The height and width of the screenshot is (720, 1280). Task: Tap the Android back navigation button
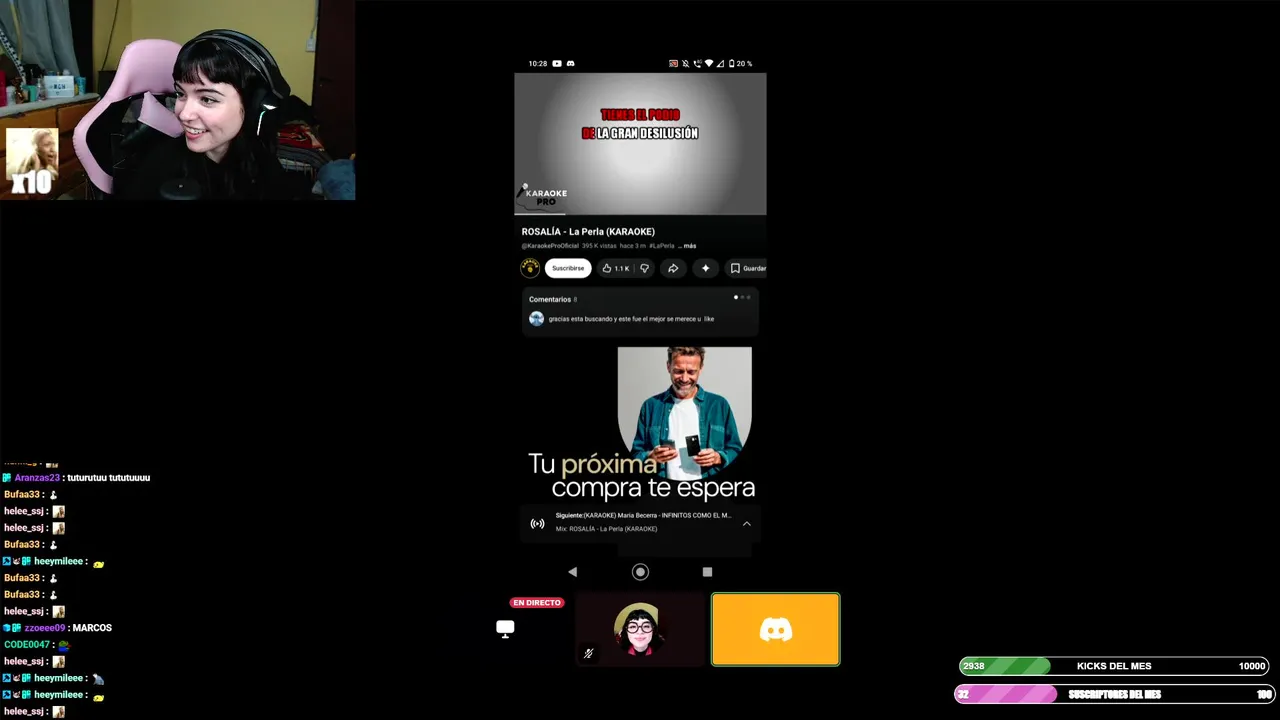click(572, 572)
